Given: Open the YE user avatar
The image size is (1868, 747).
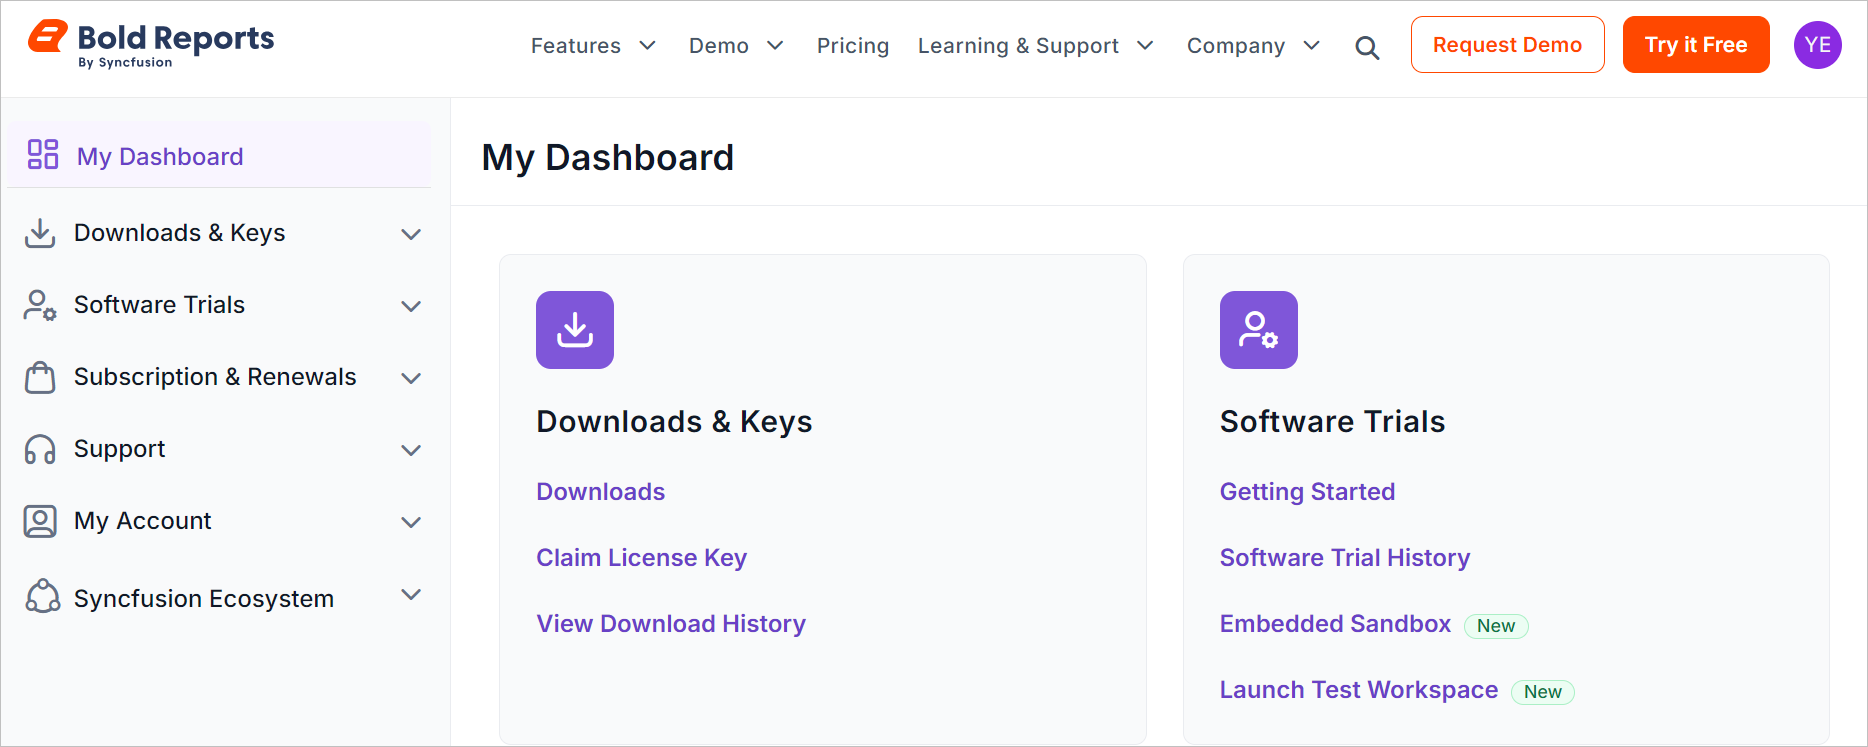Looking at the screenshot, I should point(1817,45).
